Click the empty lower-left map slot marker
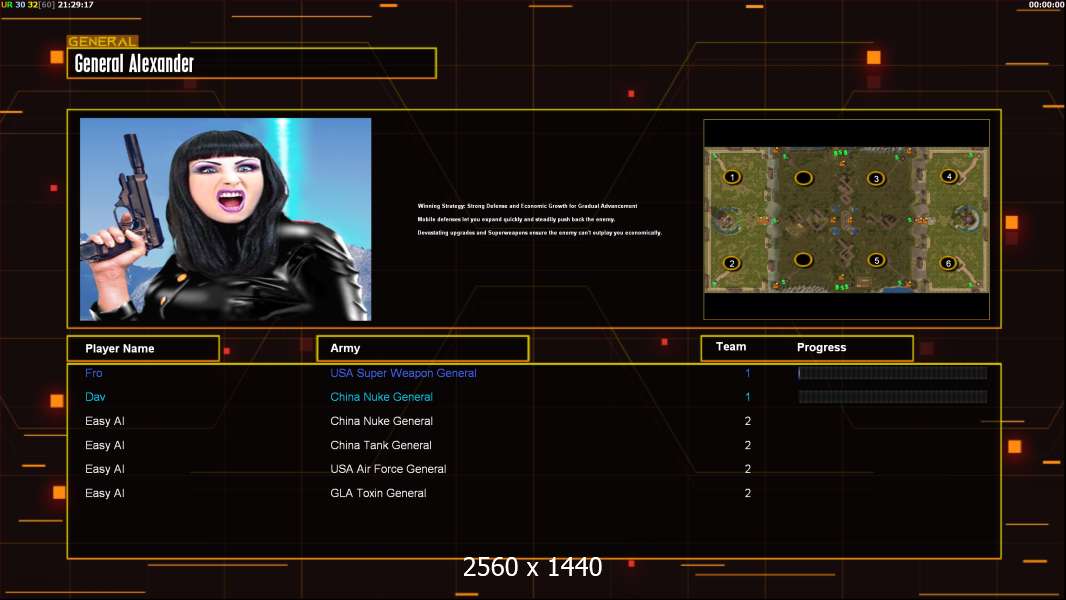 pyautogui.click(x=803, y=260)
